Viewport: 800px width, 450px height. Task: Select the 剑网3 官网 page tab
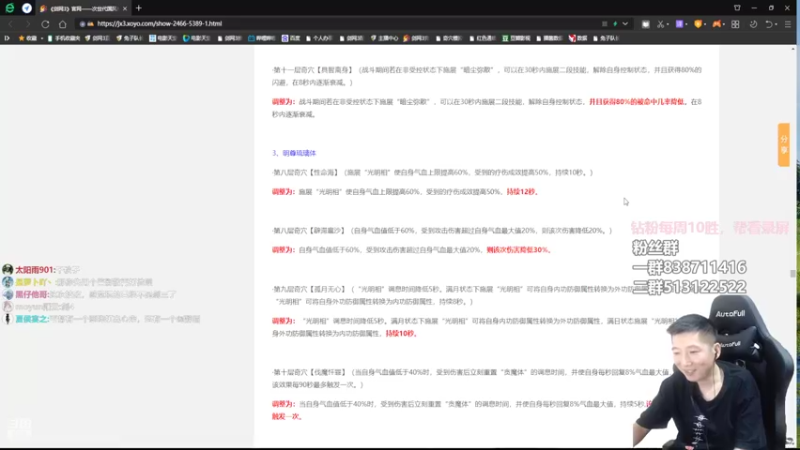82,9
